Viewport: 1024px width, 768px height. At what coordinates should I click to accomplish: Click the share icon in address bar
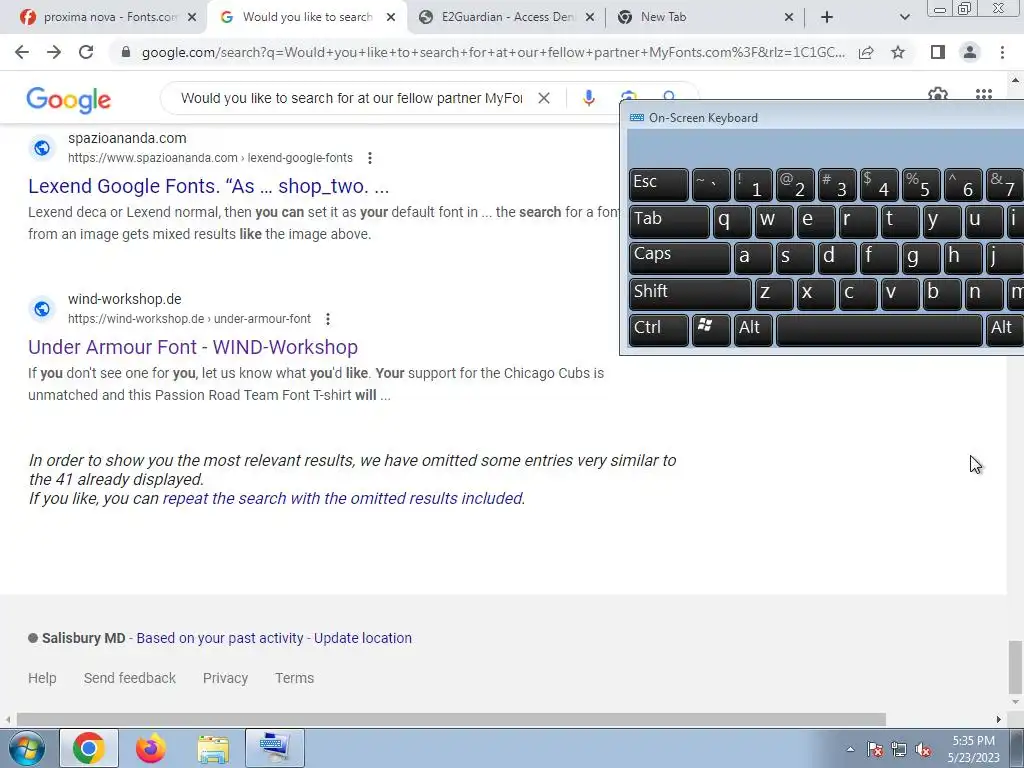tap(866, 52)
